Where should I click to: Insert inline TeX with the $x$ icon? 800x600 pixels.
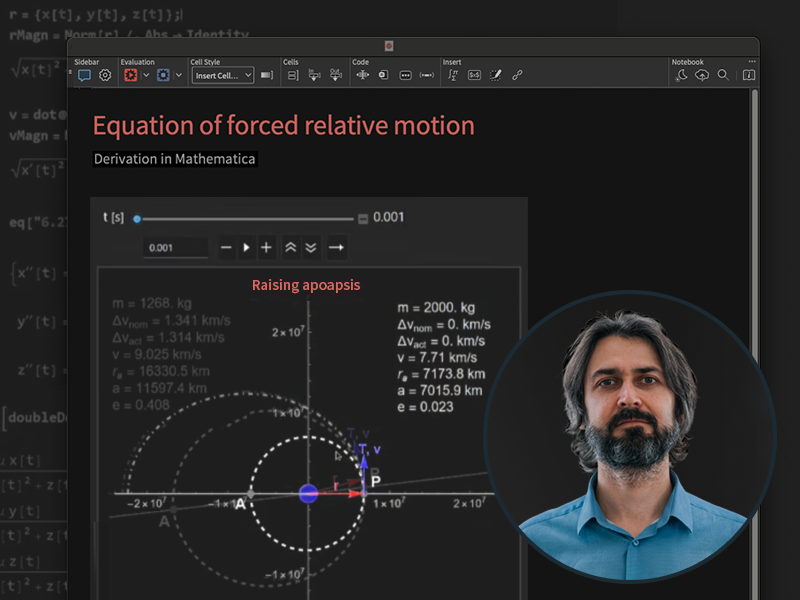(474, 76)
